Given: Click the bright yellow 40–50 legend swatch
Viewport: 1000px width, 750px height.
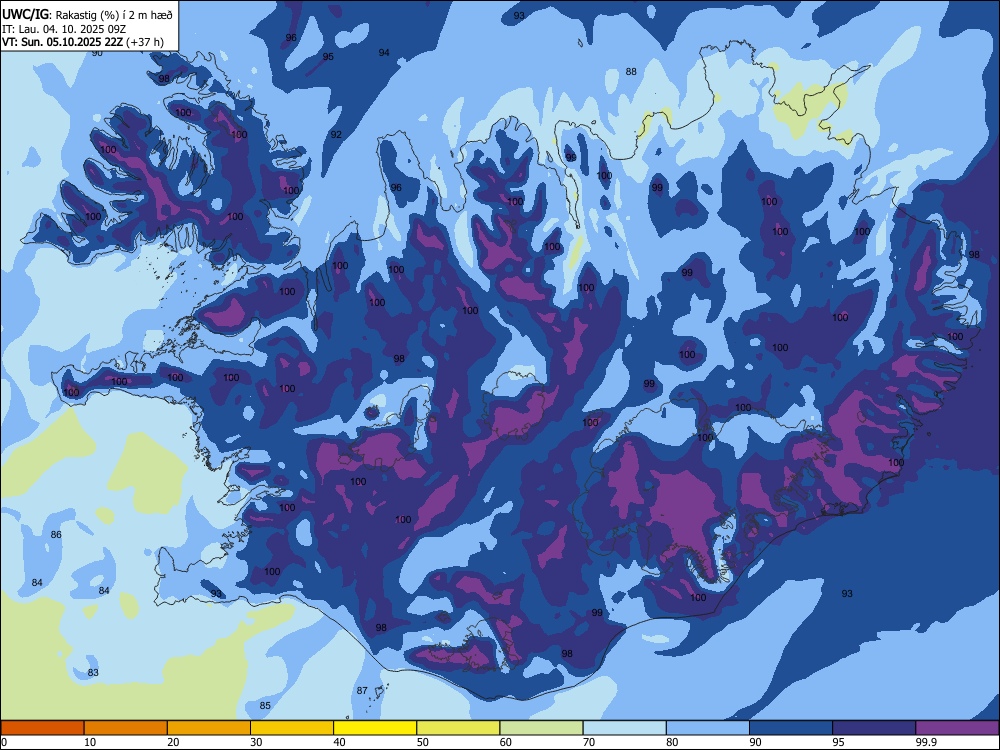Looking at the screenshot, I should pyautogui.click(x=375, y=728).
